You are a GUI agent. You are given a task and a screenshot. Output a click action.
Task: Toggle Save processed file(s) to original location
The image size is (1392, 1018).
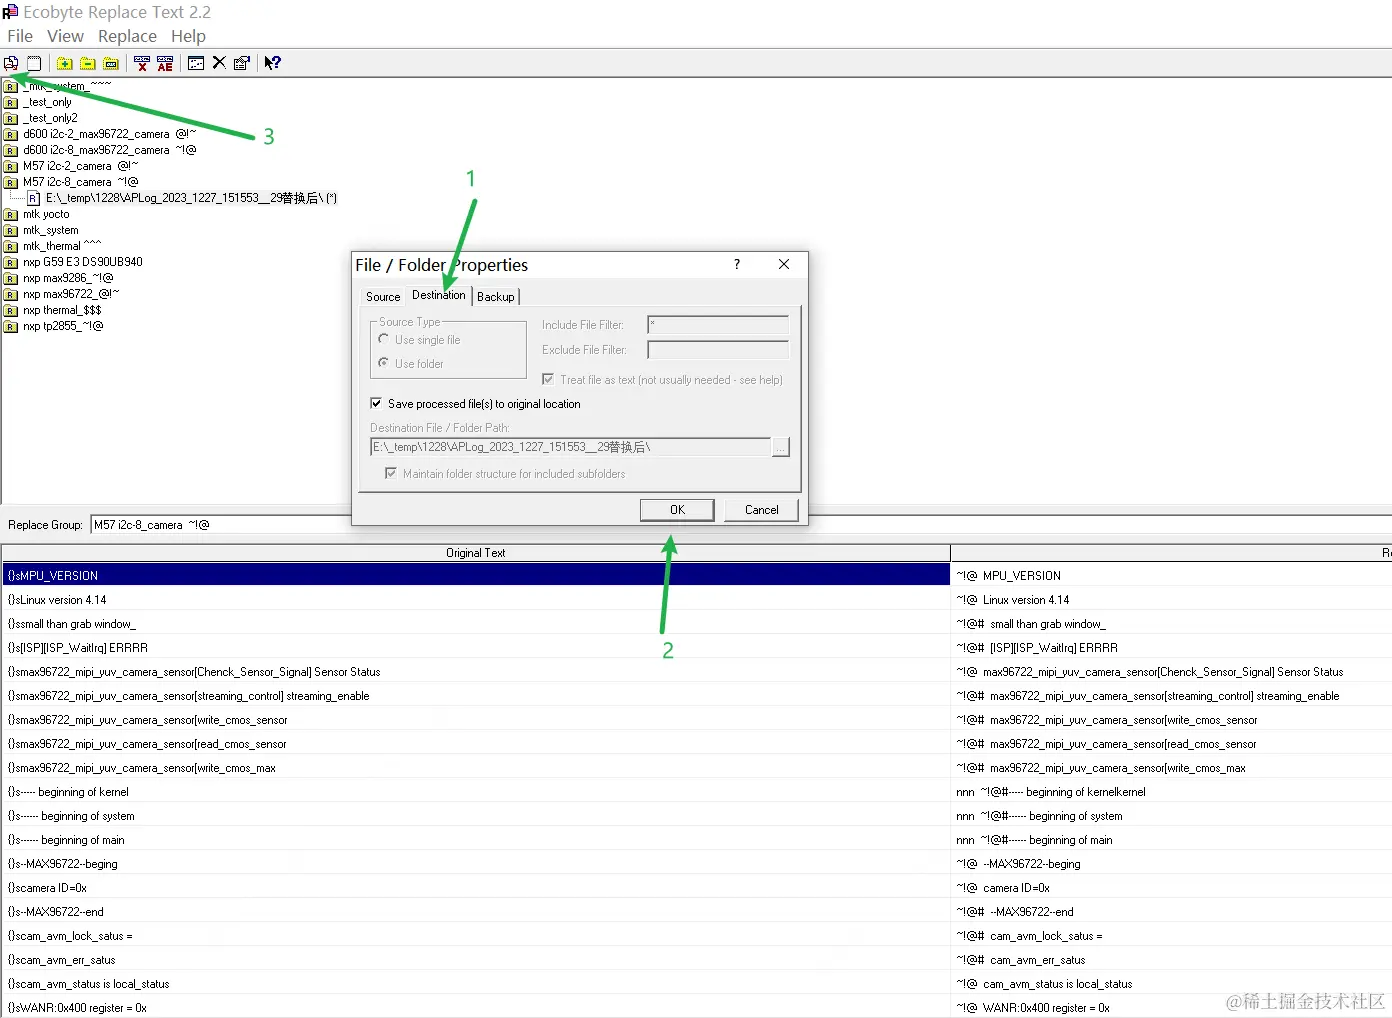[376, 403]
